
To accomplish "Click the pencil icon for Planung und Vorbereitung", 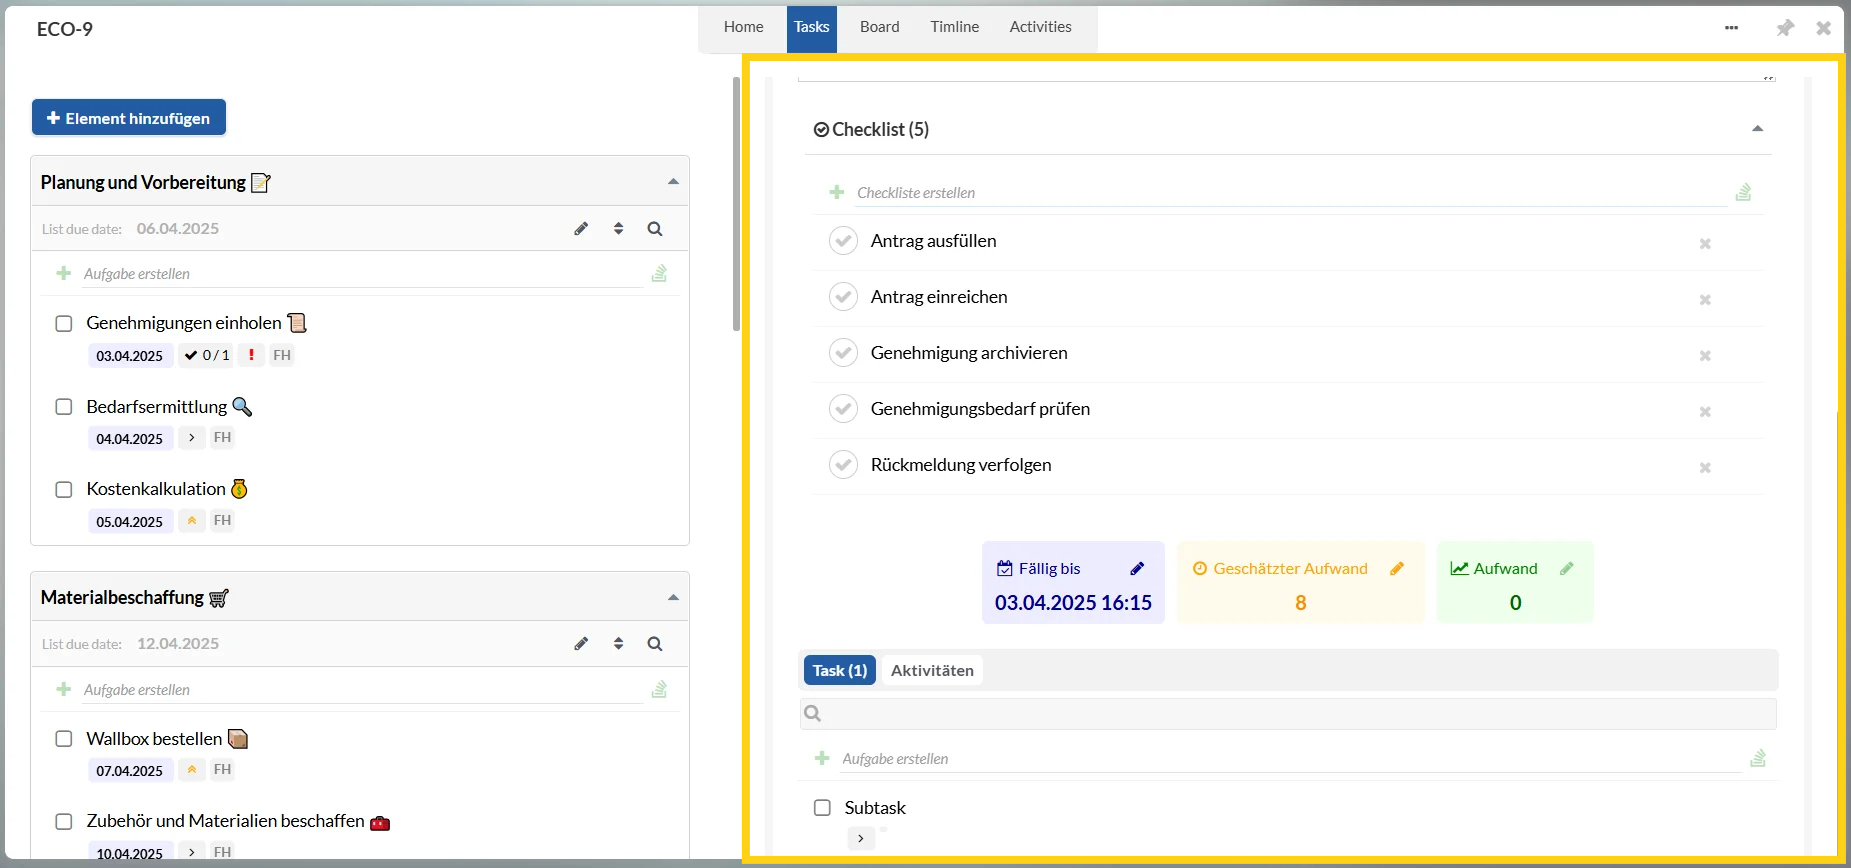I will (581, 229).
